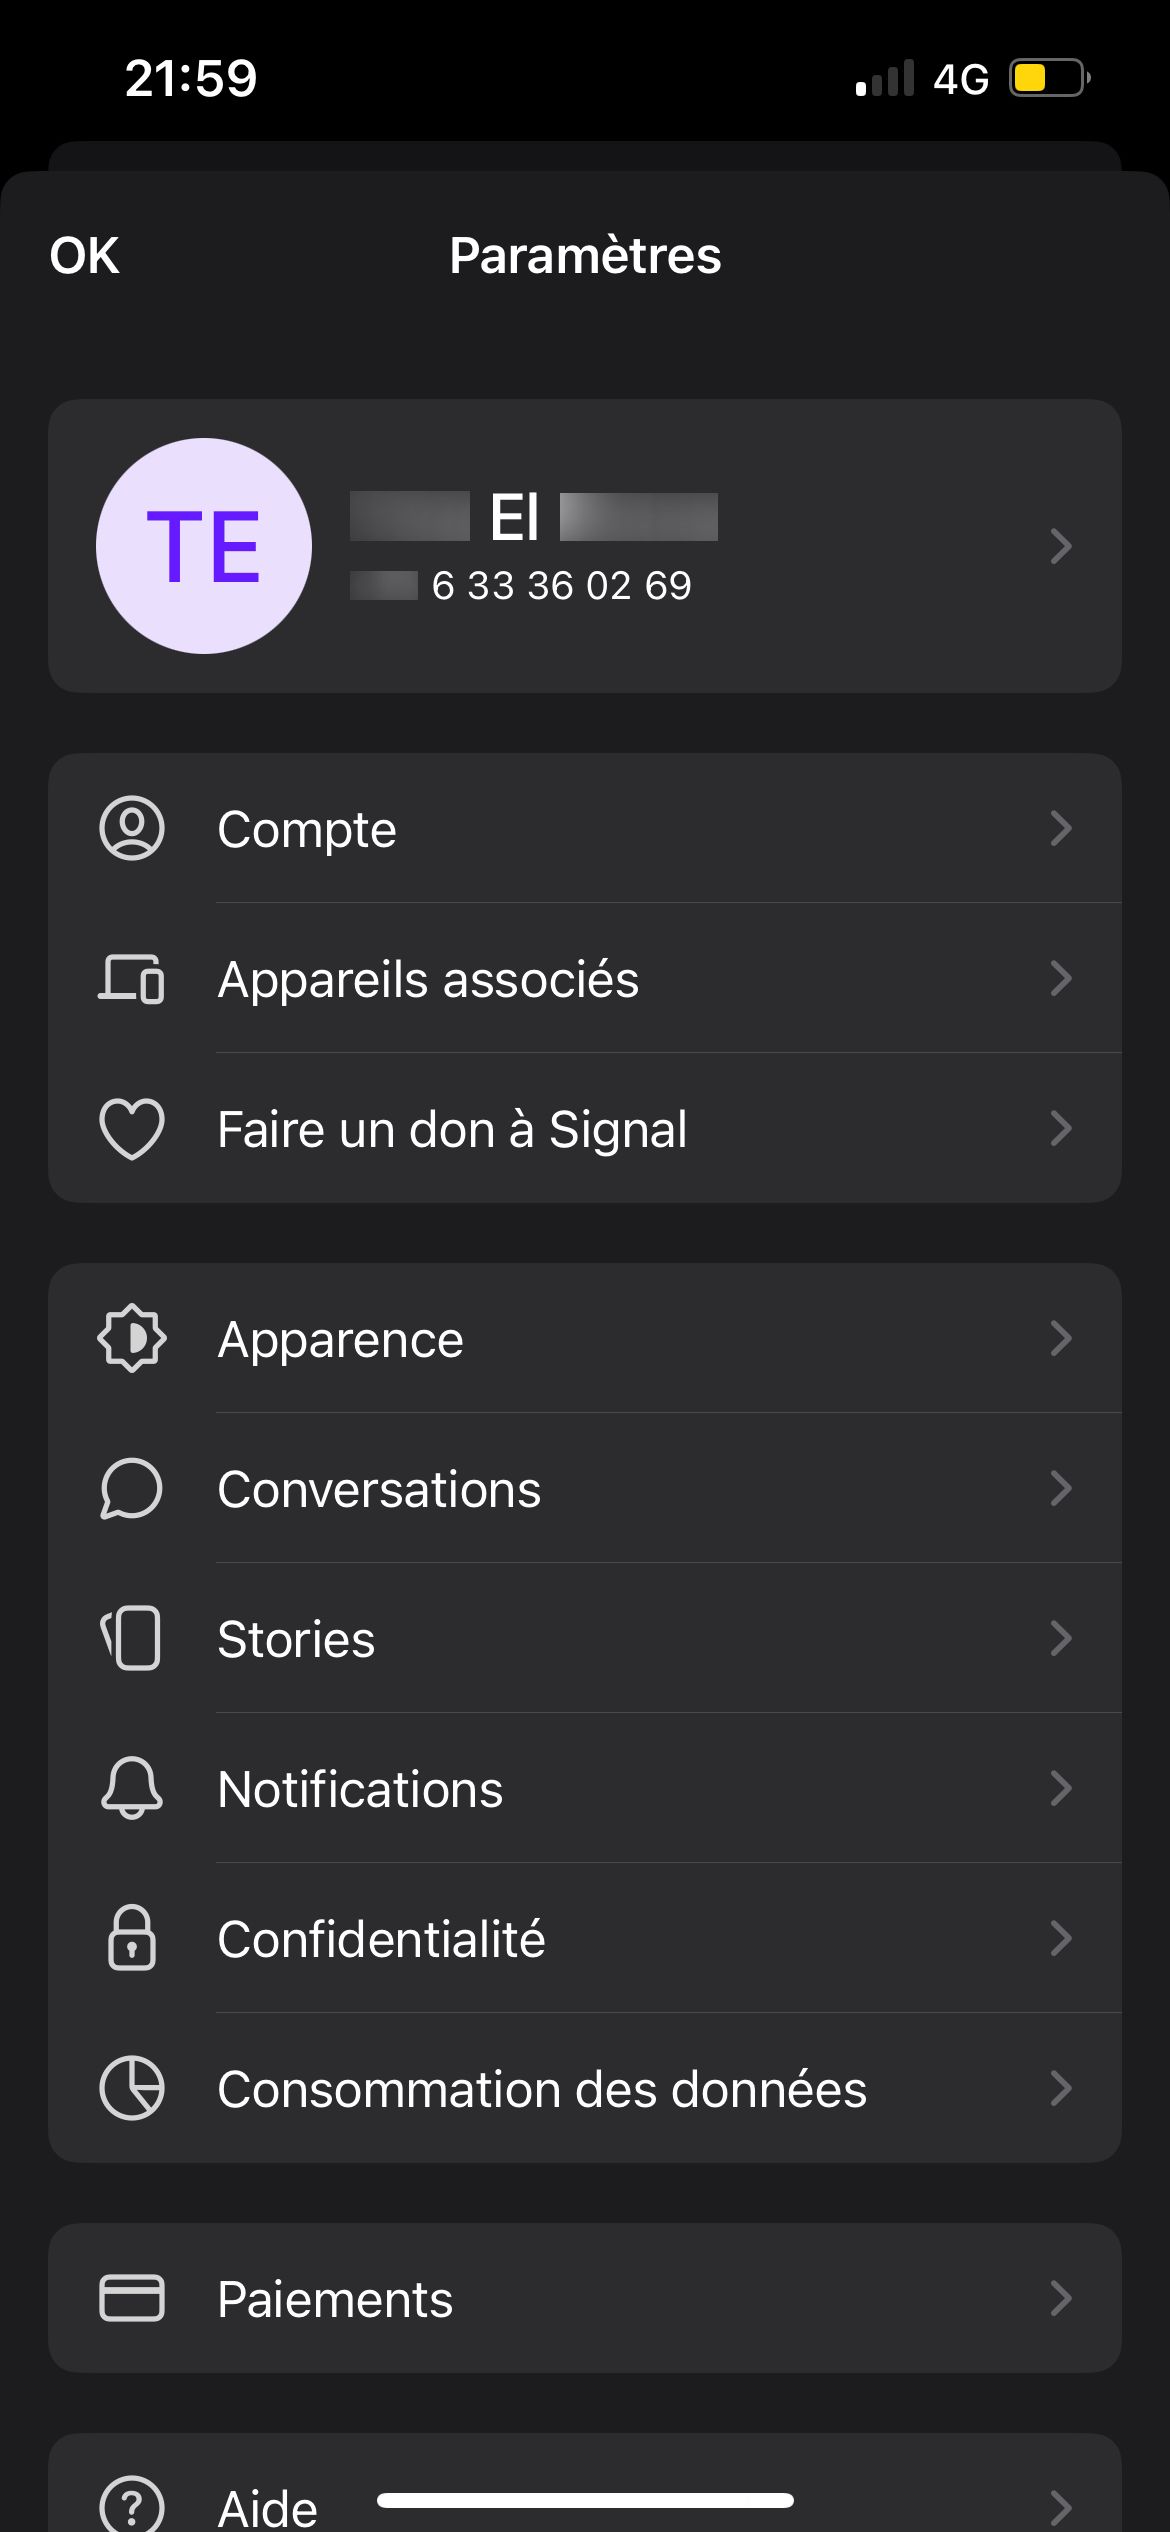Open the Faire un don à Signal entry
1170x2532 pixels.
(x=452, y=1129)
